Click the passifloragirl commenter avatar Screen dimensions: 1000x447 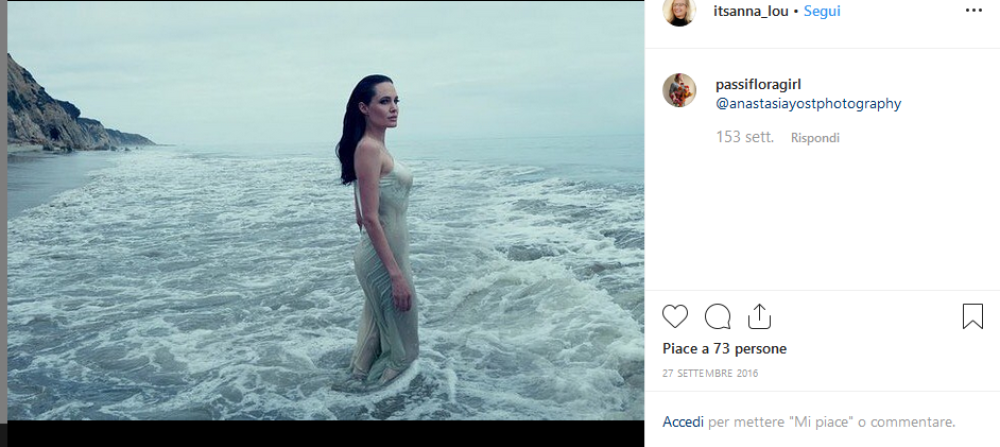pos(679,90)
